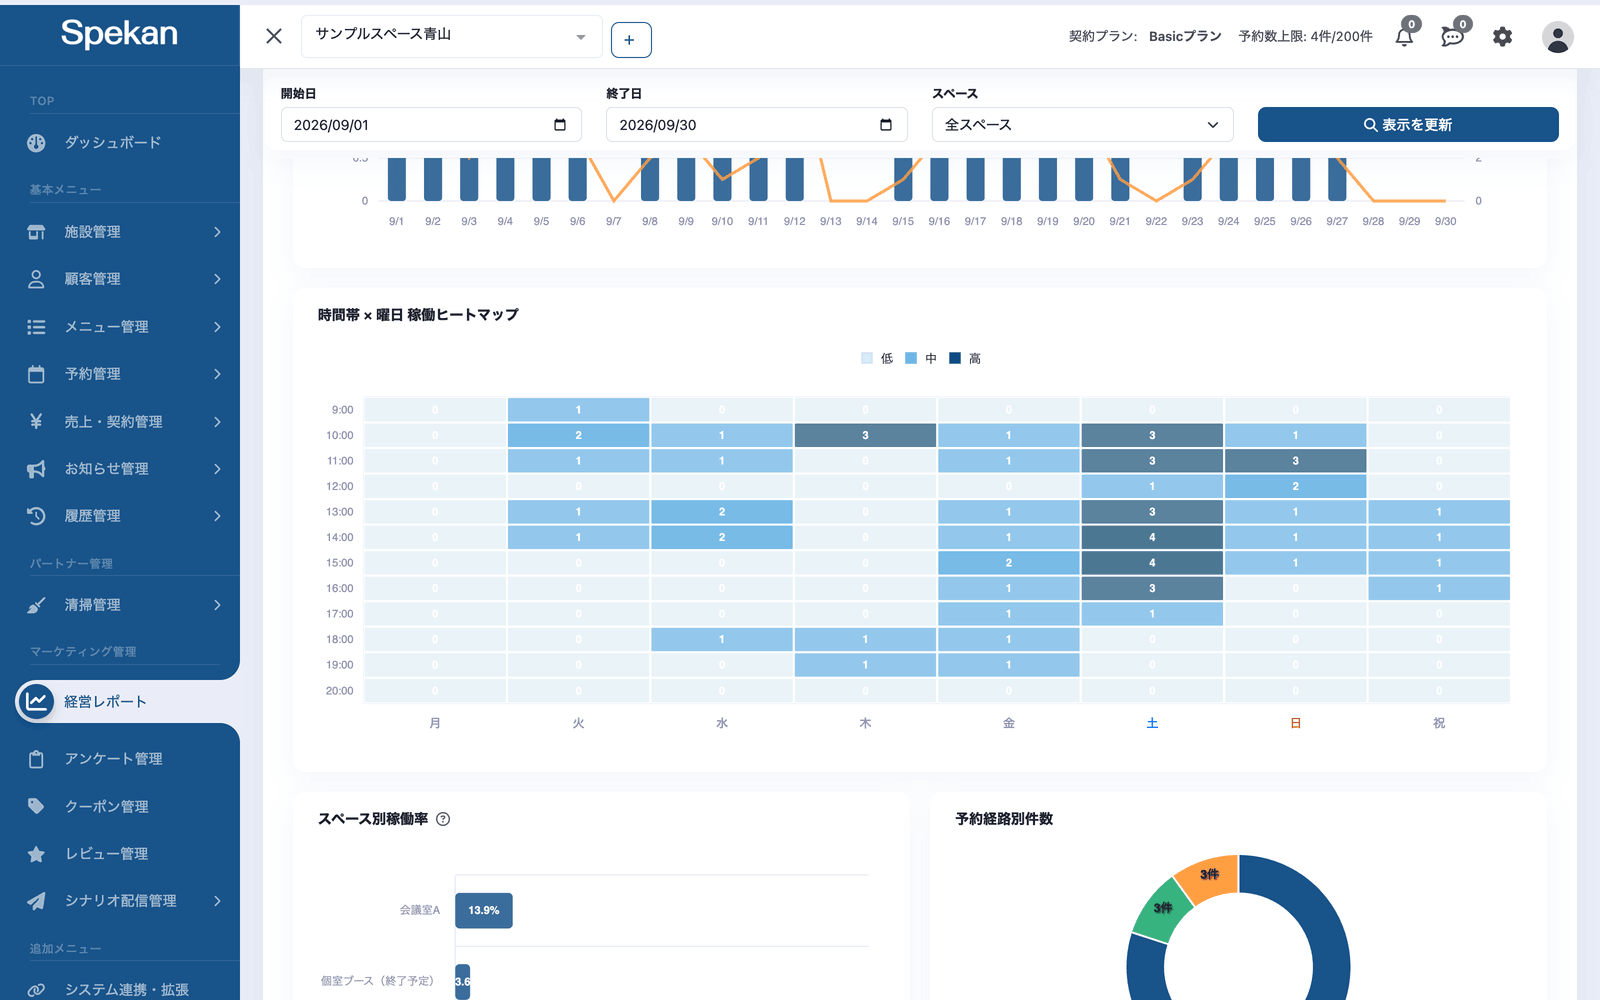Expand the シナリオ配信管理 submenu chevron
Viewport: 1600px width, 1000px height.
(217, 901)
